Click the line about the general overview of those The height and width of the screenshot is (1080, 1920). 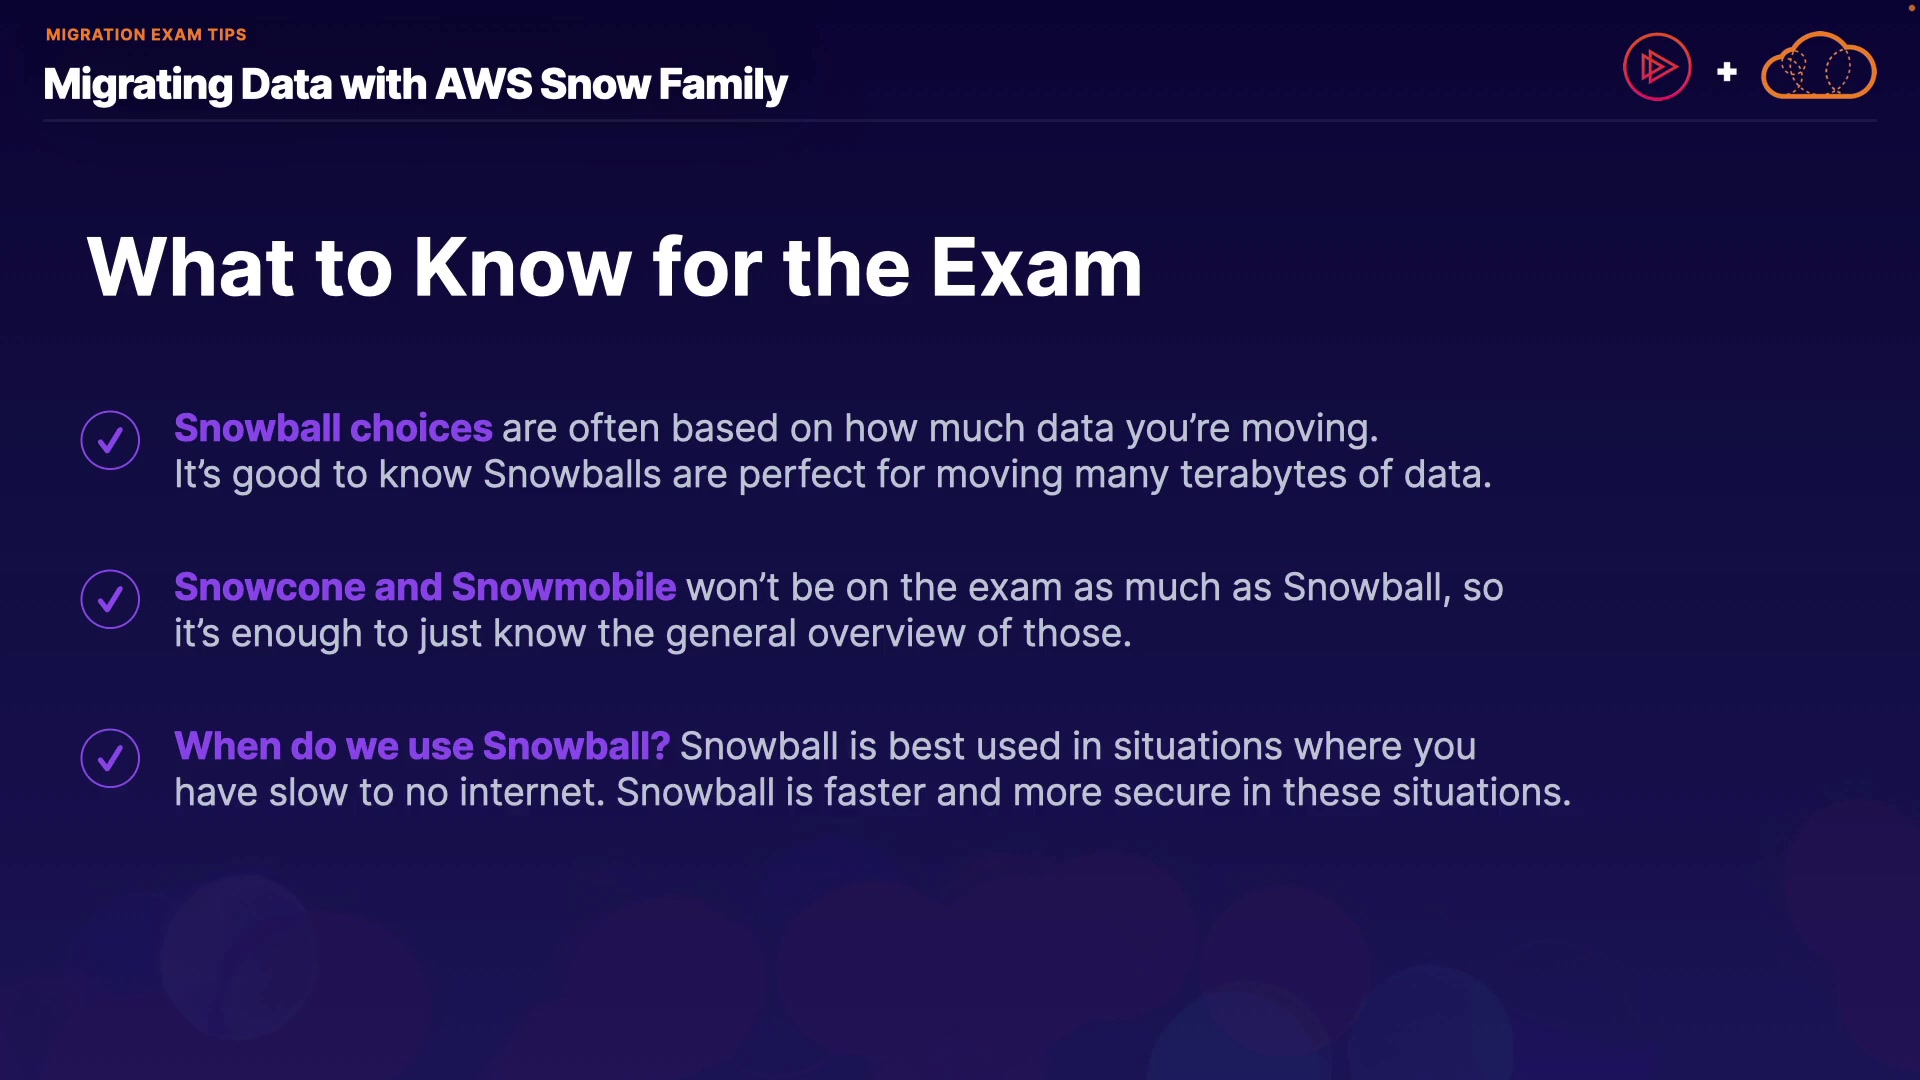point(652,634)
